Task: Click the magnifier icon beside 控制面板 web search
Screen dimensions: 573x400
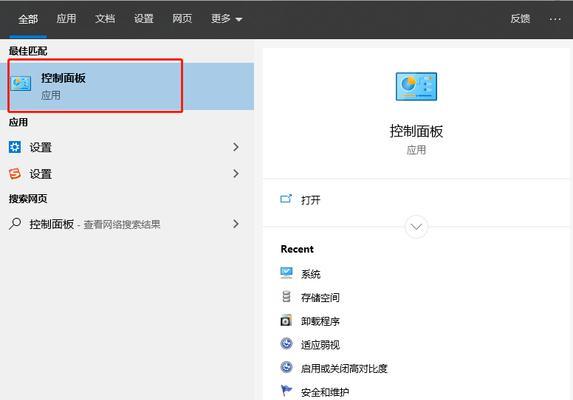Action: pos(15,224)
